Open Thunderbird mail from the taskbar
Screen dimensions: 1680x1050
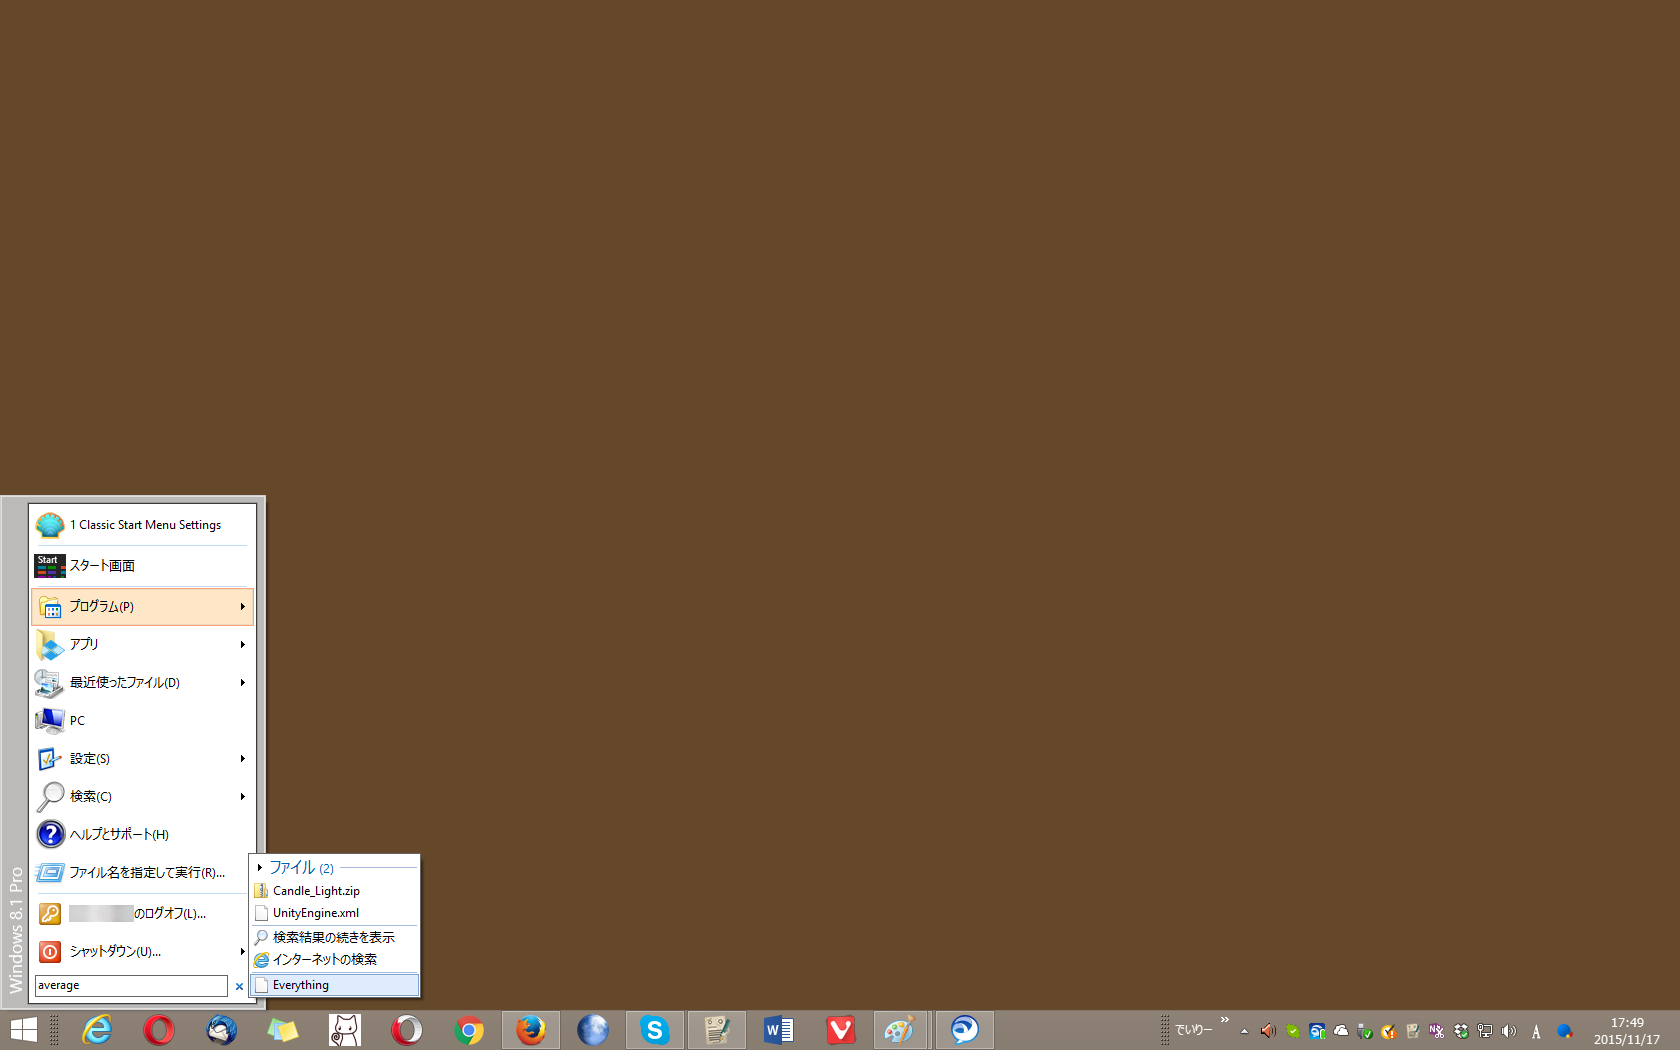221,1030
